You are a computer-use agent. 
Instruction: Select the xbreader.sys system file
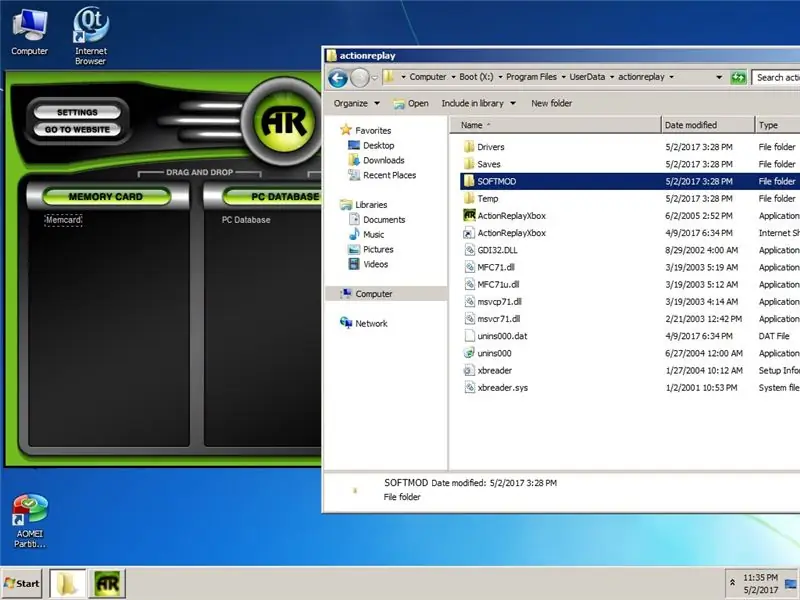click(495, 388)
